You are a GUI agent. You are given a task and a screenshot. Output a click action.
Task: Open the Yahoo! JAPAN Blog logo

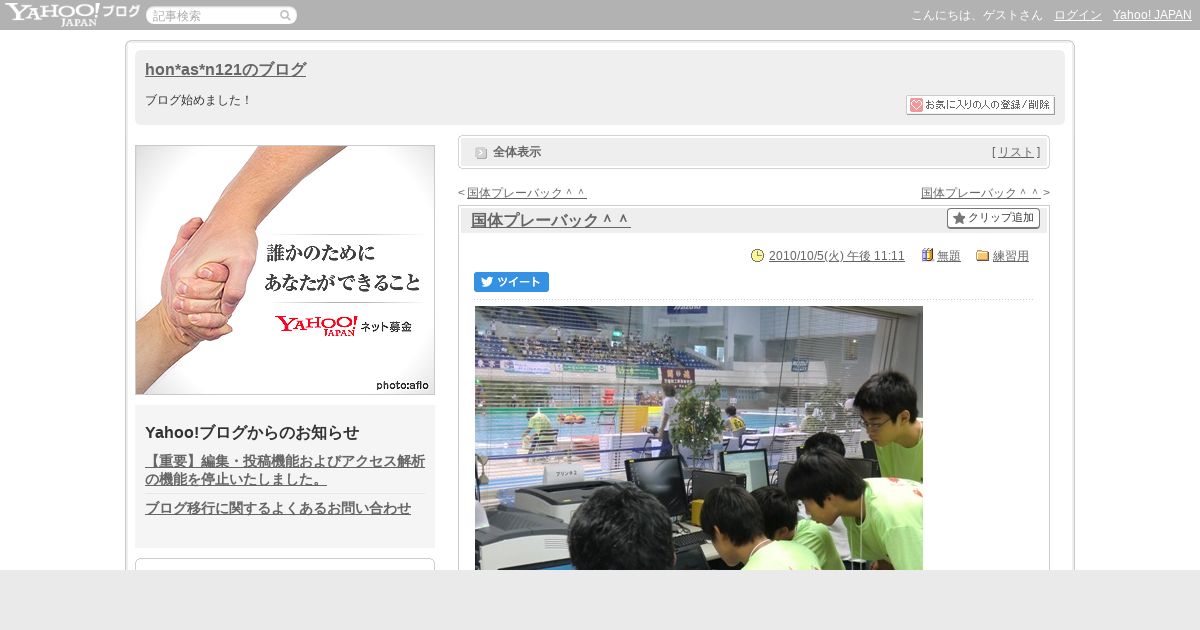[x=72, y=14]
